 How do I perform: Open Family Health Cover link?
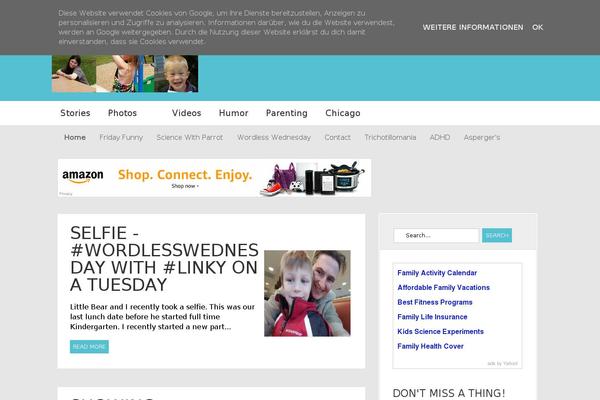click(x=430, y=346)
